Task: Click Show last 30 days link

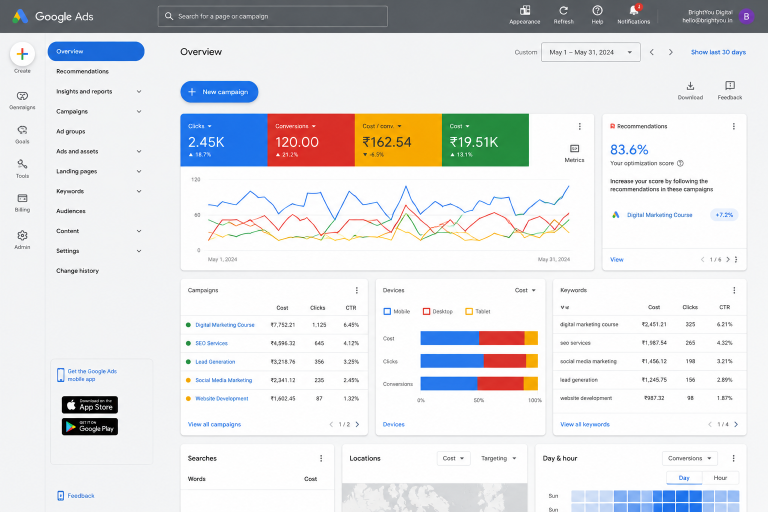Action: click(x=718, y=52)
